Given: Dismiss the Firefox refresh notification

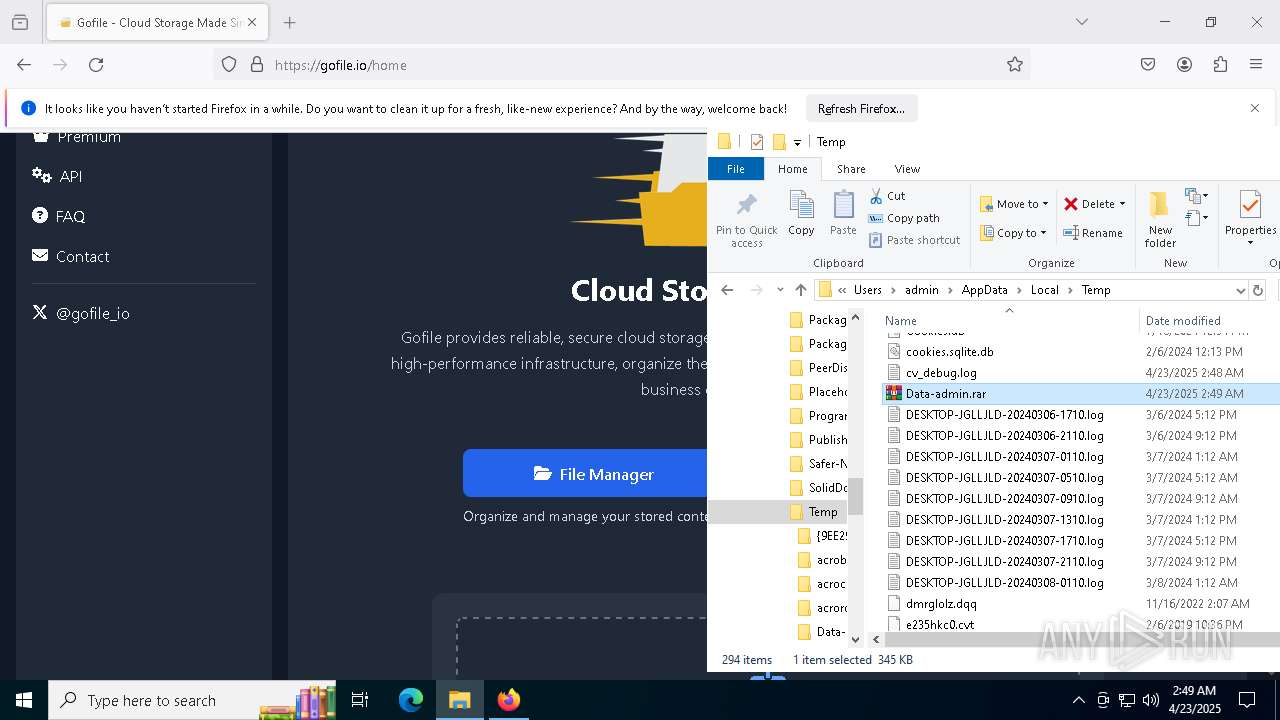Looking at the screenshot, I should click(x=1255, y=108).
